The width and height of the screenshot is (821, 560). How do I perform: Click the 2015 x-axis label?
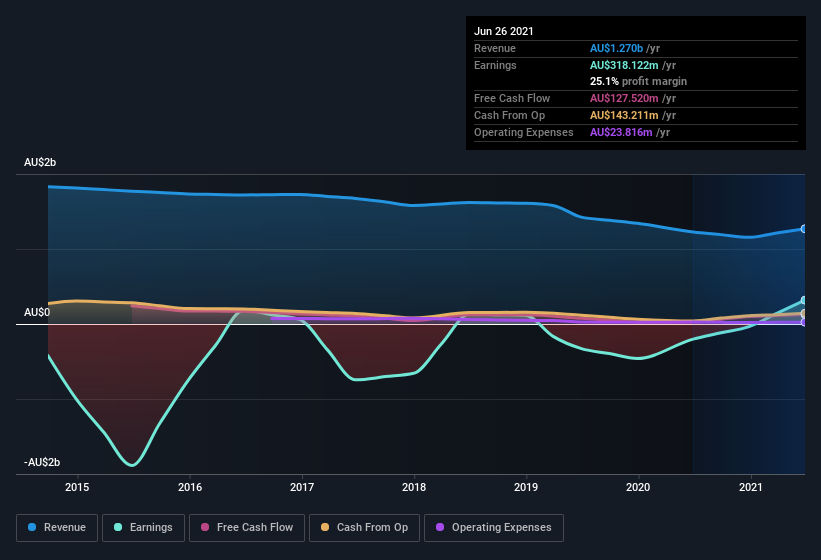tap(77, 487)
